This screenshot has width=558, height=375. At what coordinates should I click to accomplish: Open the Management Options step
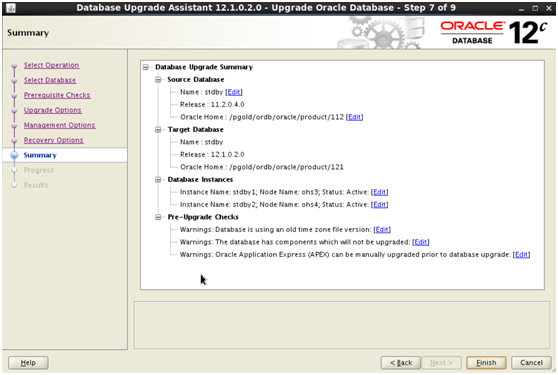[x=59, y=125]
